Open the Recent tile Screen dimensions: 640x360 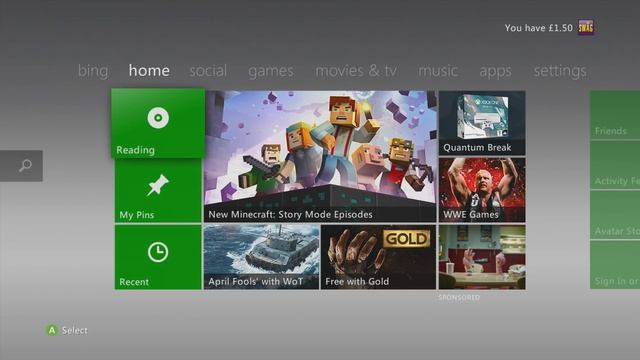[x=158, y=257]
